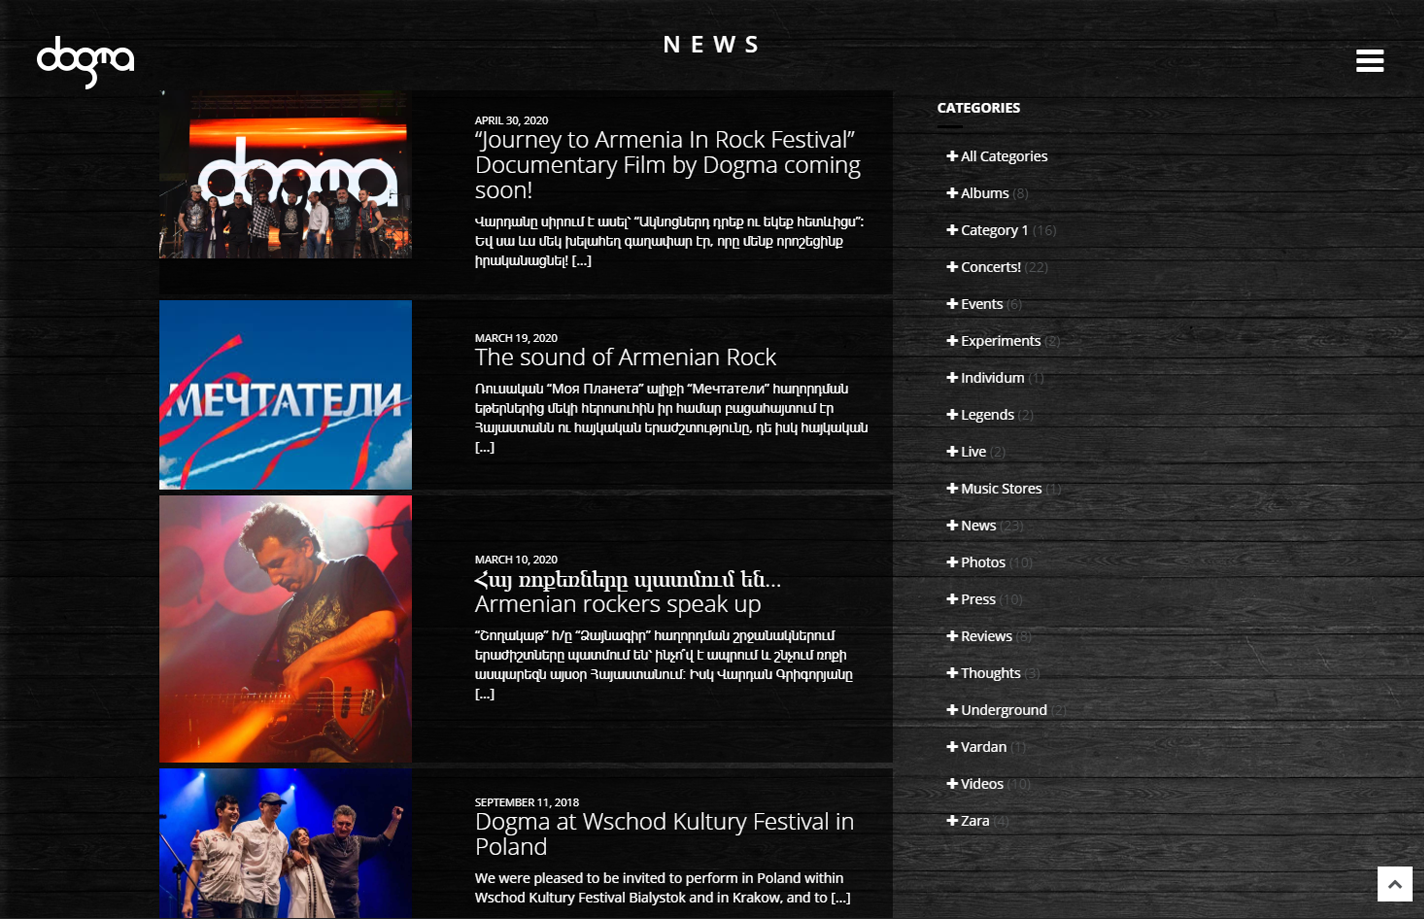Click the April 30, 2020 date

click(x=511, y=121)
